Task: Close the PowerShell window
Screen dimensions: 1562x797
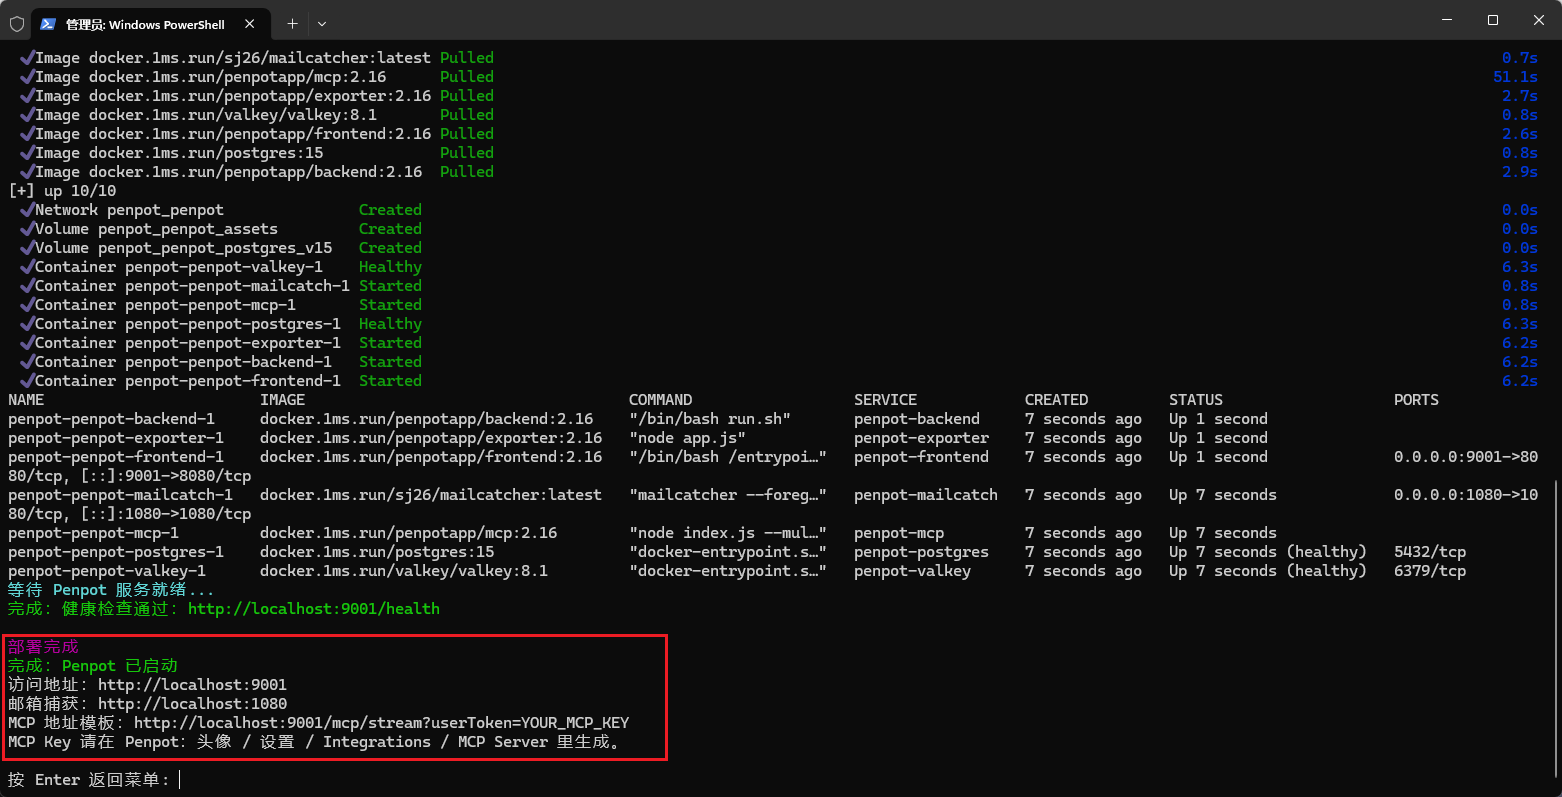Action: tap(1539, 20)
